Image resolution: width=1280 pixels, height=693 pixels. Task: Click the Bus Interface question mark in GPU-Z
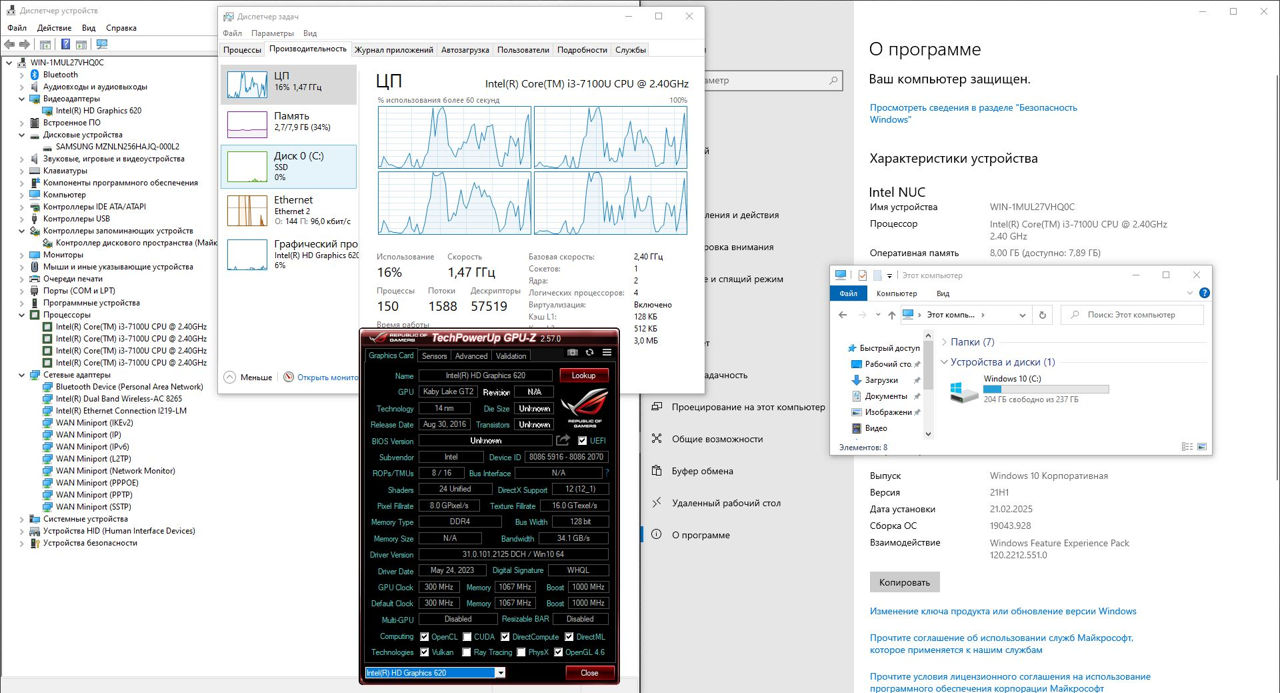[x=606, y=473]
